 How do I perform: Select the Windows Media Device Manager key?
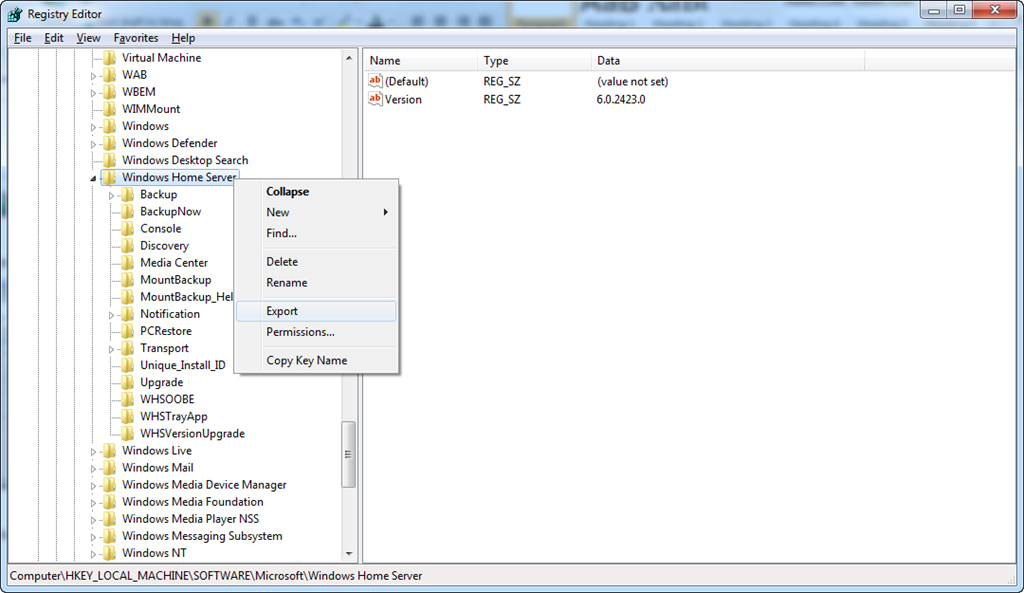coord(204,485)
